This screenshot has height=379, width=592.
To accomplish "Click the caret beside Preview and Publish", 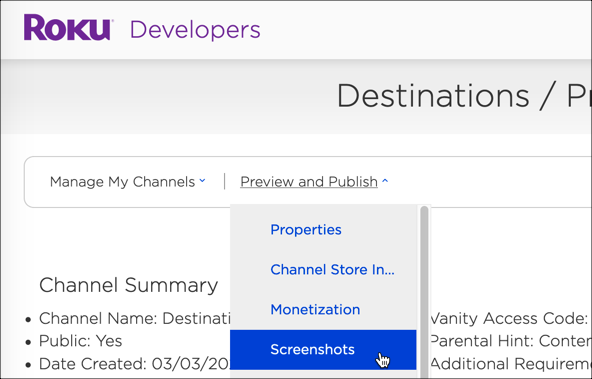I will pyautogui.click(x=385, y=181).
